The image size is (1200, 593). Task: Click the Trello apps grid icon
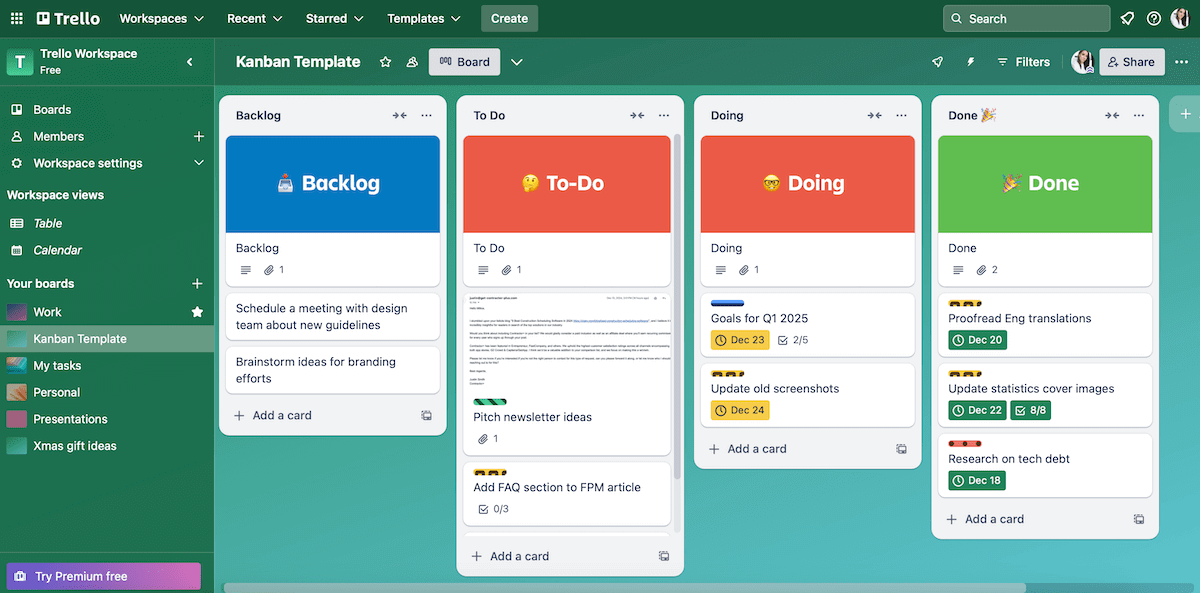(x=15, y=17)
